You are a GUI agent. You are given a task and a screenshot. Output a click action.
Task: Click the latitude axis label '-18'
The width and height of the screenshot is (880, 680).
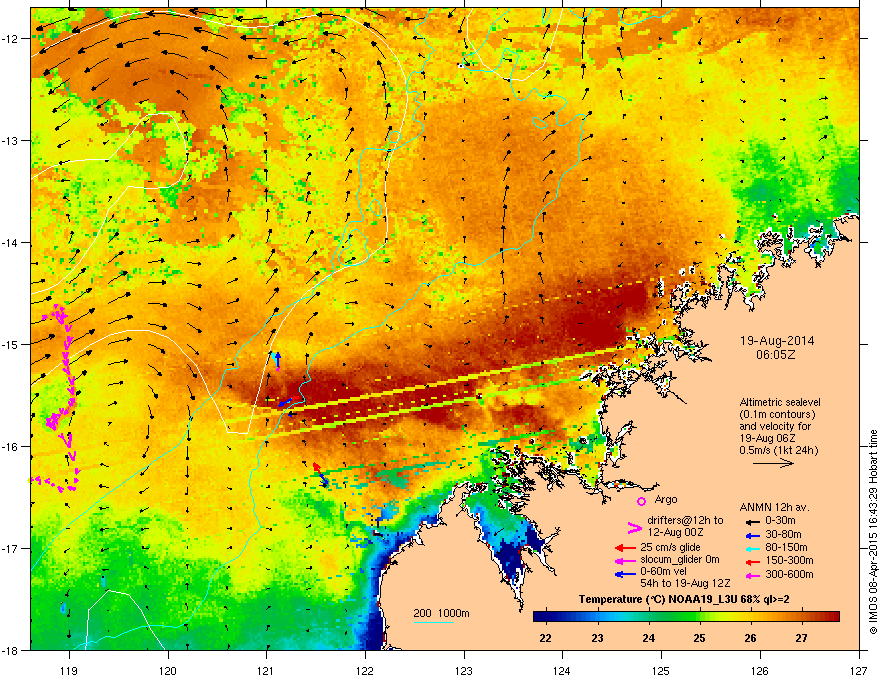click(x=11, y=650)
